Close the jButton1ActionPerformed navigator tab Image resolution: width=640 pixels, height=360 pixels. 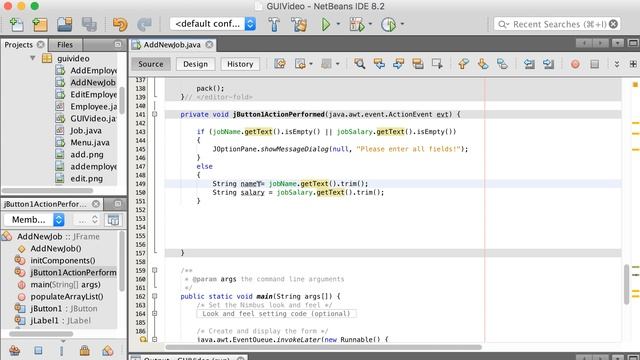click(x=96, y=204)
